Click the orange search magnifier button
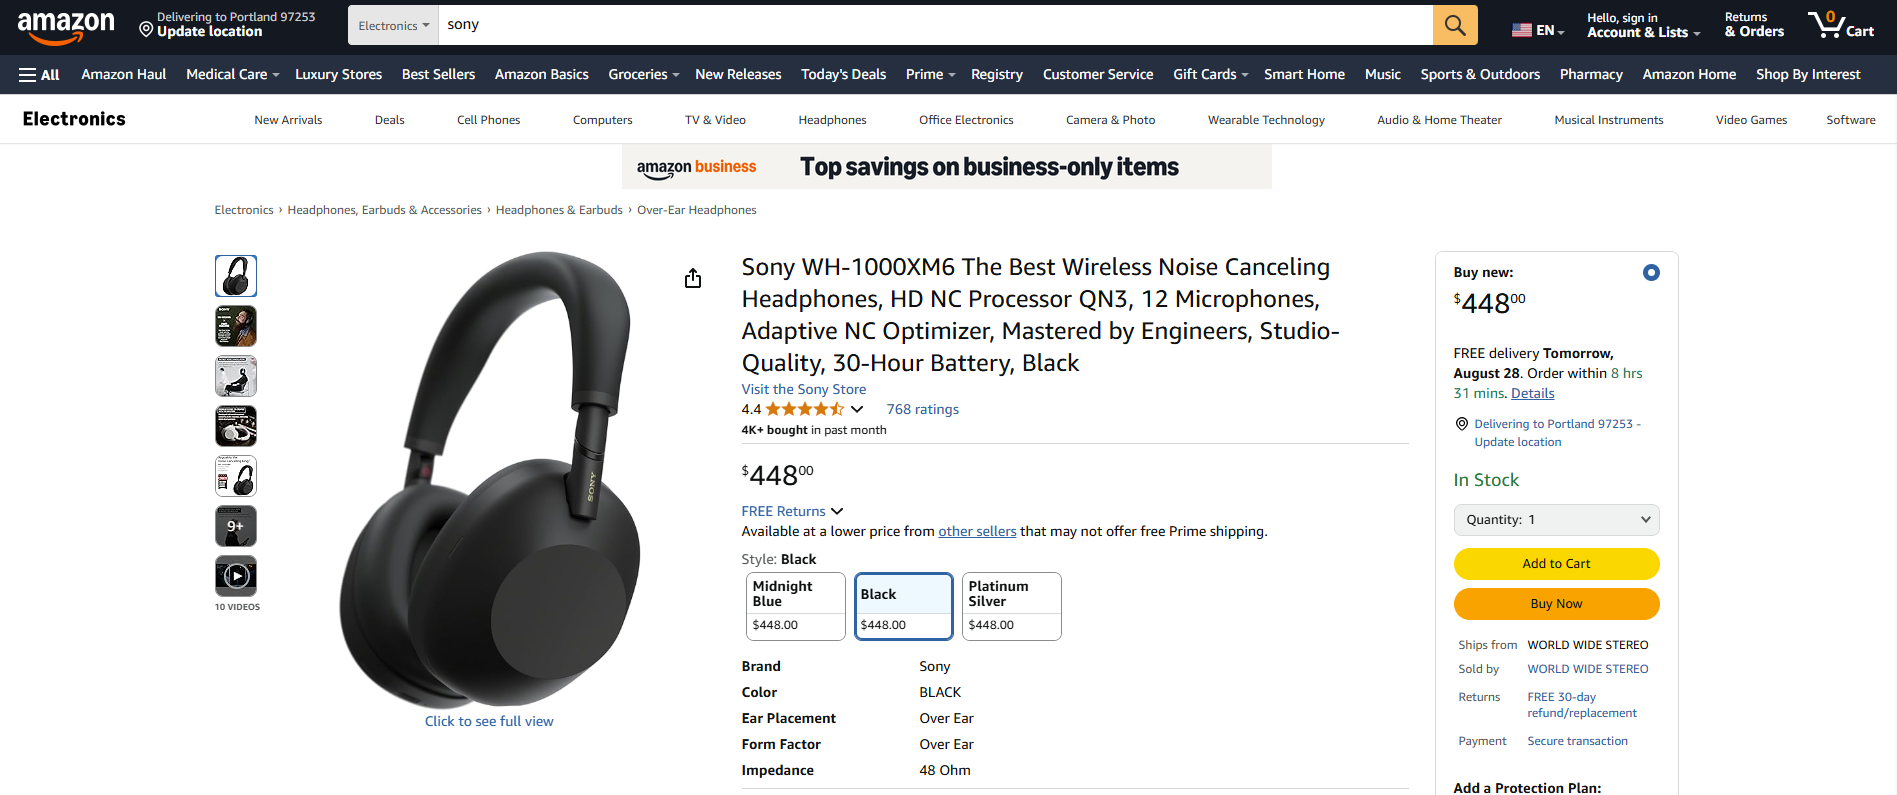1897x795 pixels. [x=1455, y=25]
